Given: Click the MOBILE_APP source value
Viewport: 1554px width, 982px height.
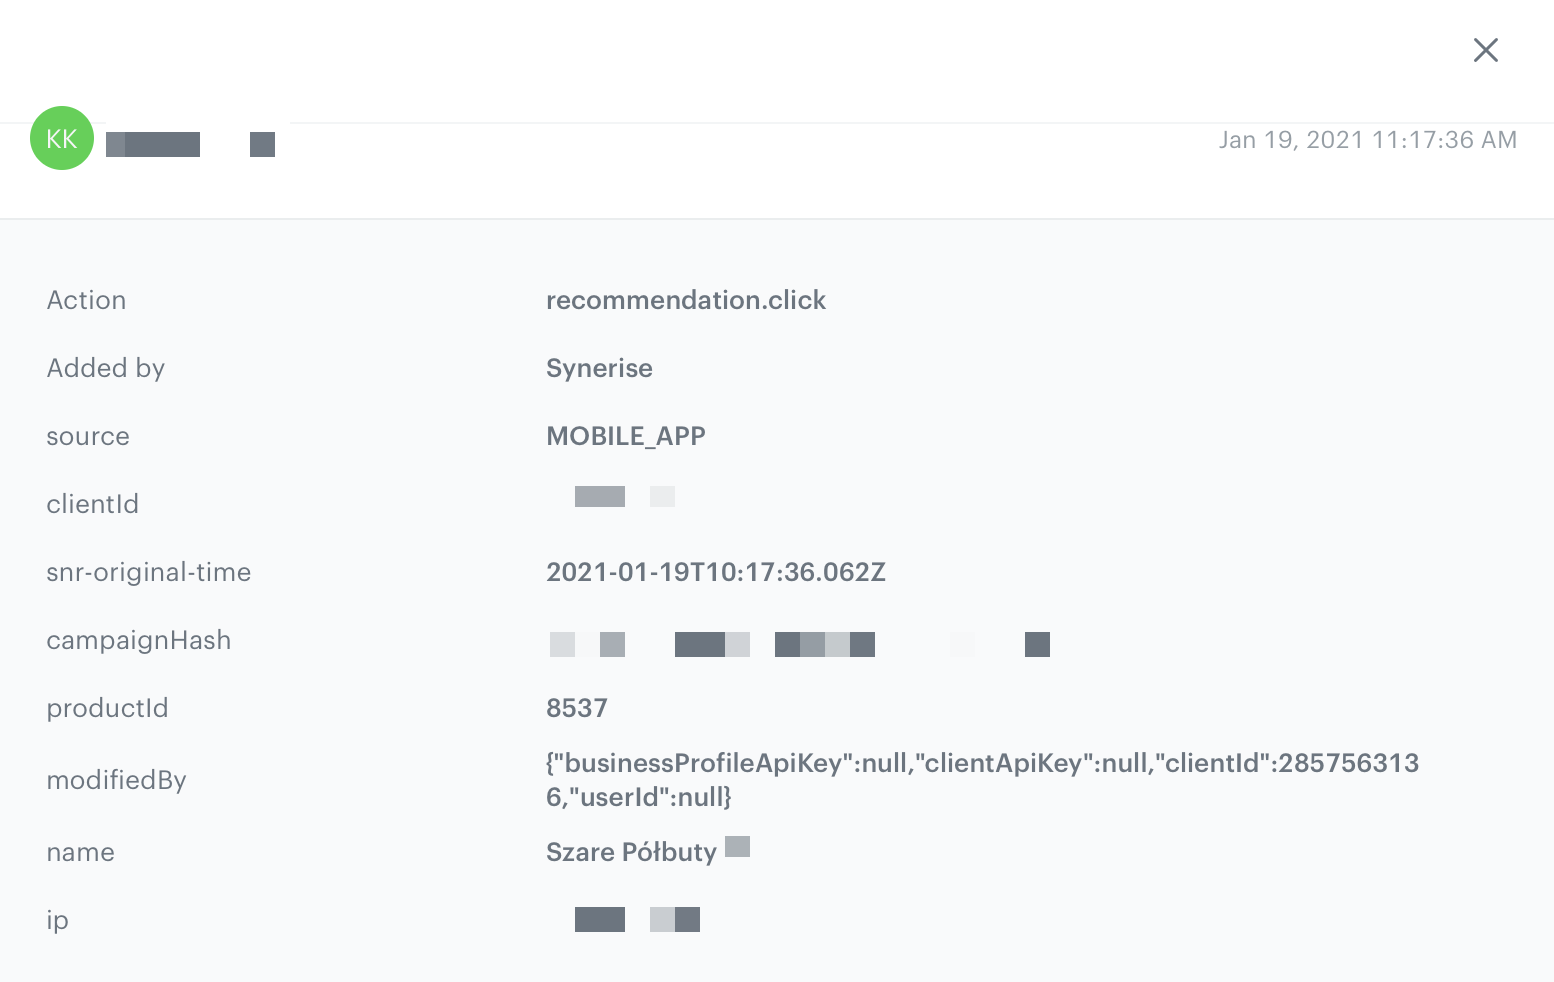Looking at the screenshot, I should click(x=625, y=436).
